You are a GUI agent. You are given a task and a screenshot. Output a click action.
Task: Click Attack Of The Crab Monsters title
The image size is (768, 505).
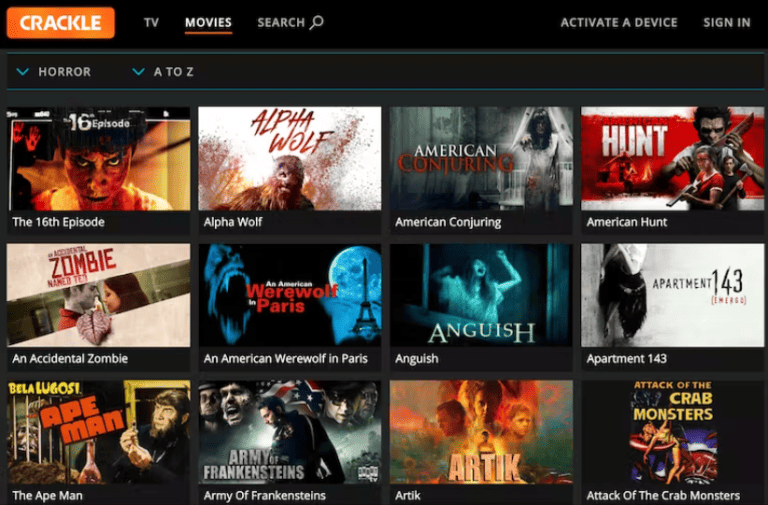coord(663,495)
